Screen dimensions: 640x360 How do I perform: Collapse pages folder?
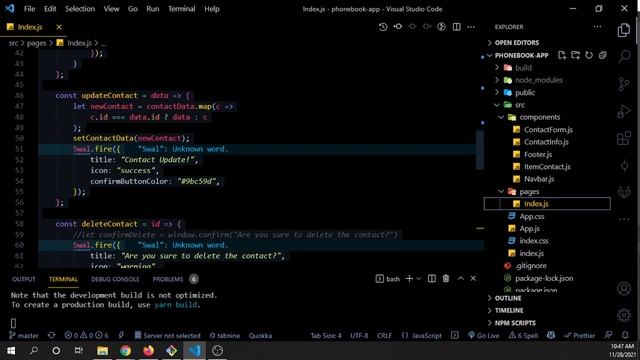coord(529,191)
